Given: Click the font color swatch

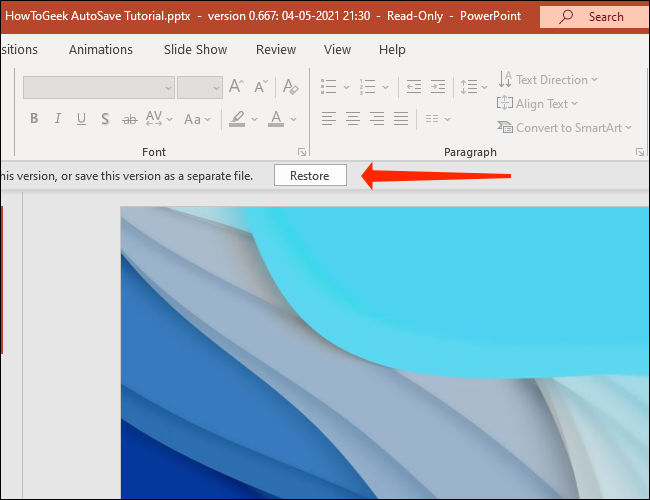Looking at the screenshot, I should click(277, 119).
